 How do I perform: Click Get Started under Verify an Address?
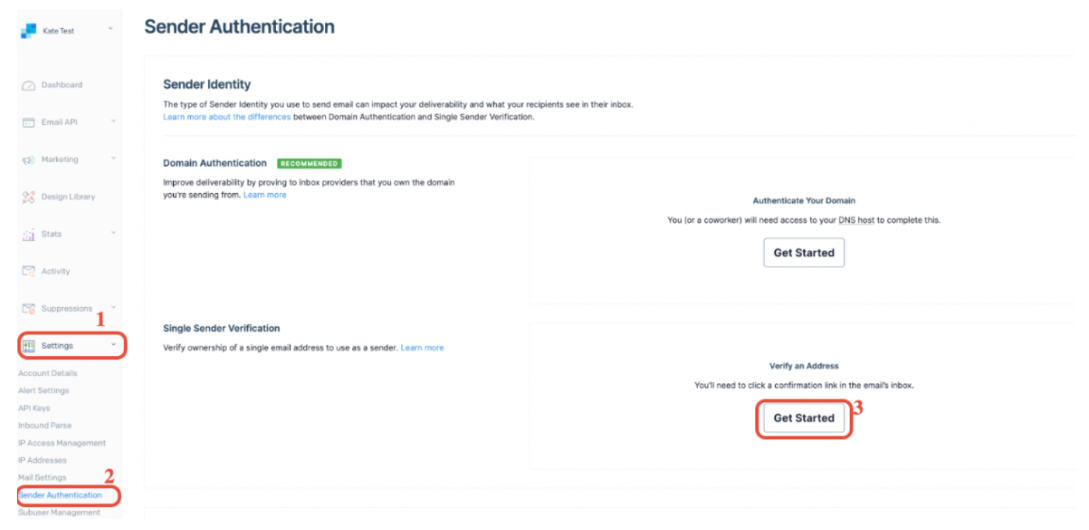click(x=803, y=418)
